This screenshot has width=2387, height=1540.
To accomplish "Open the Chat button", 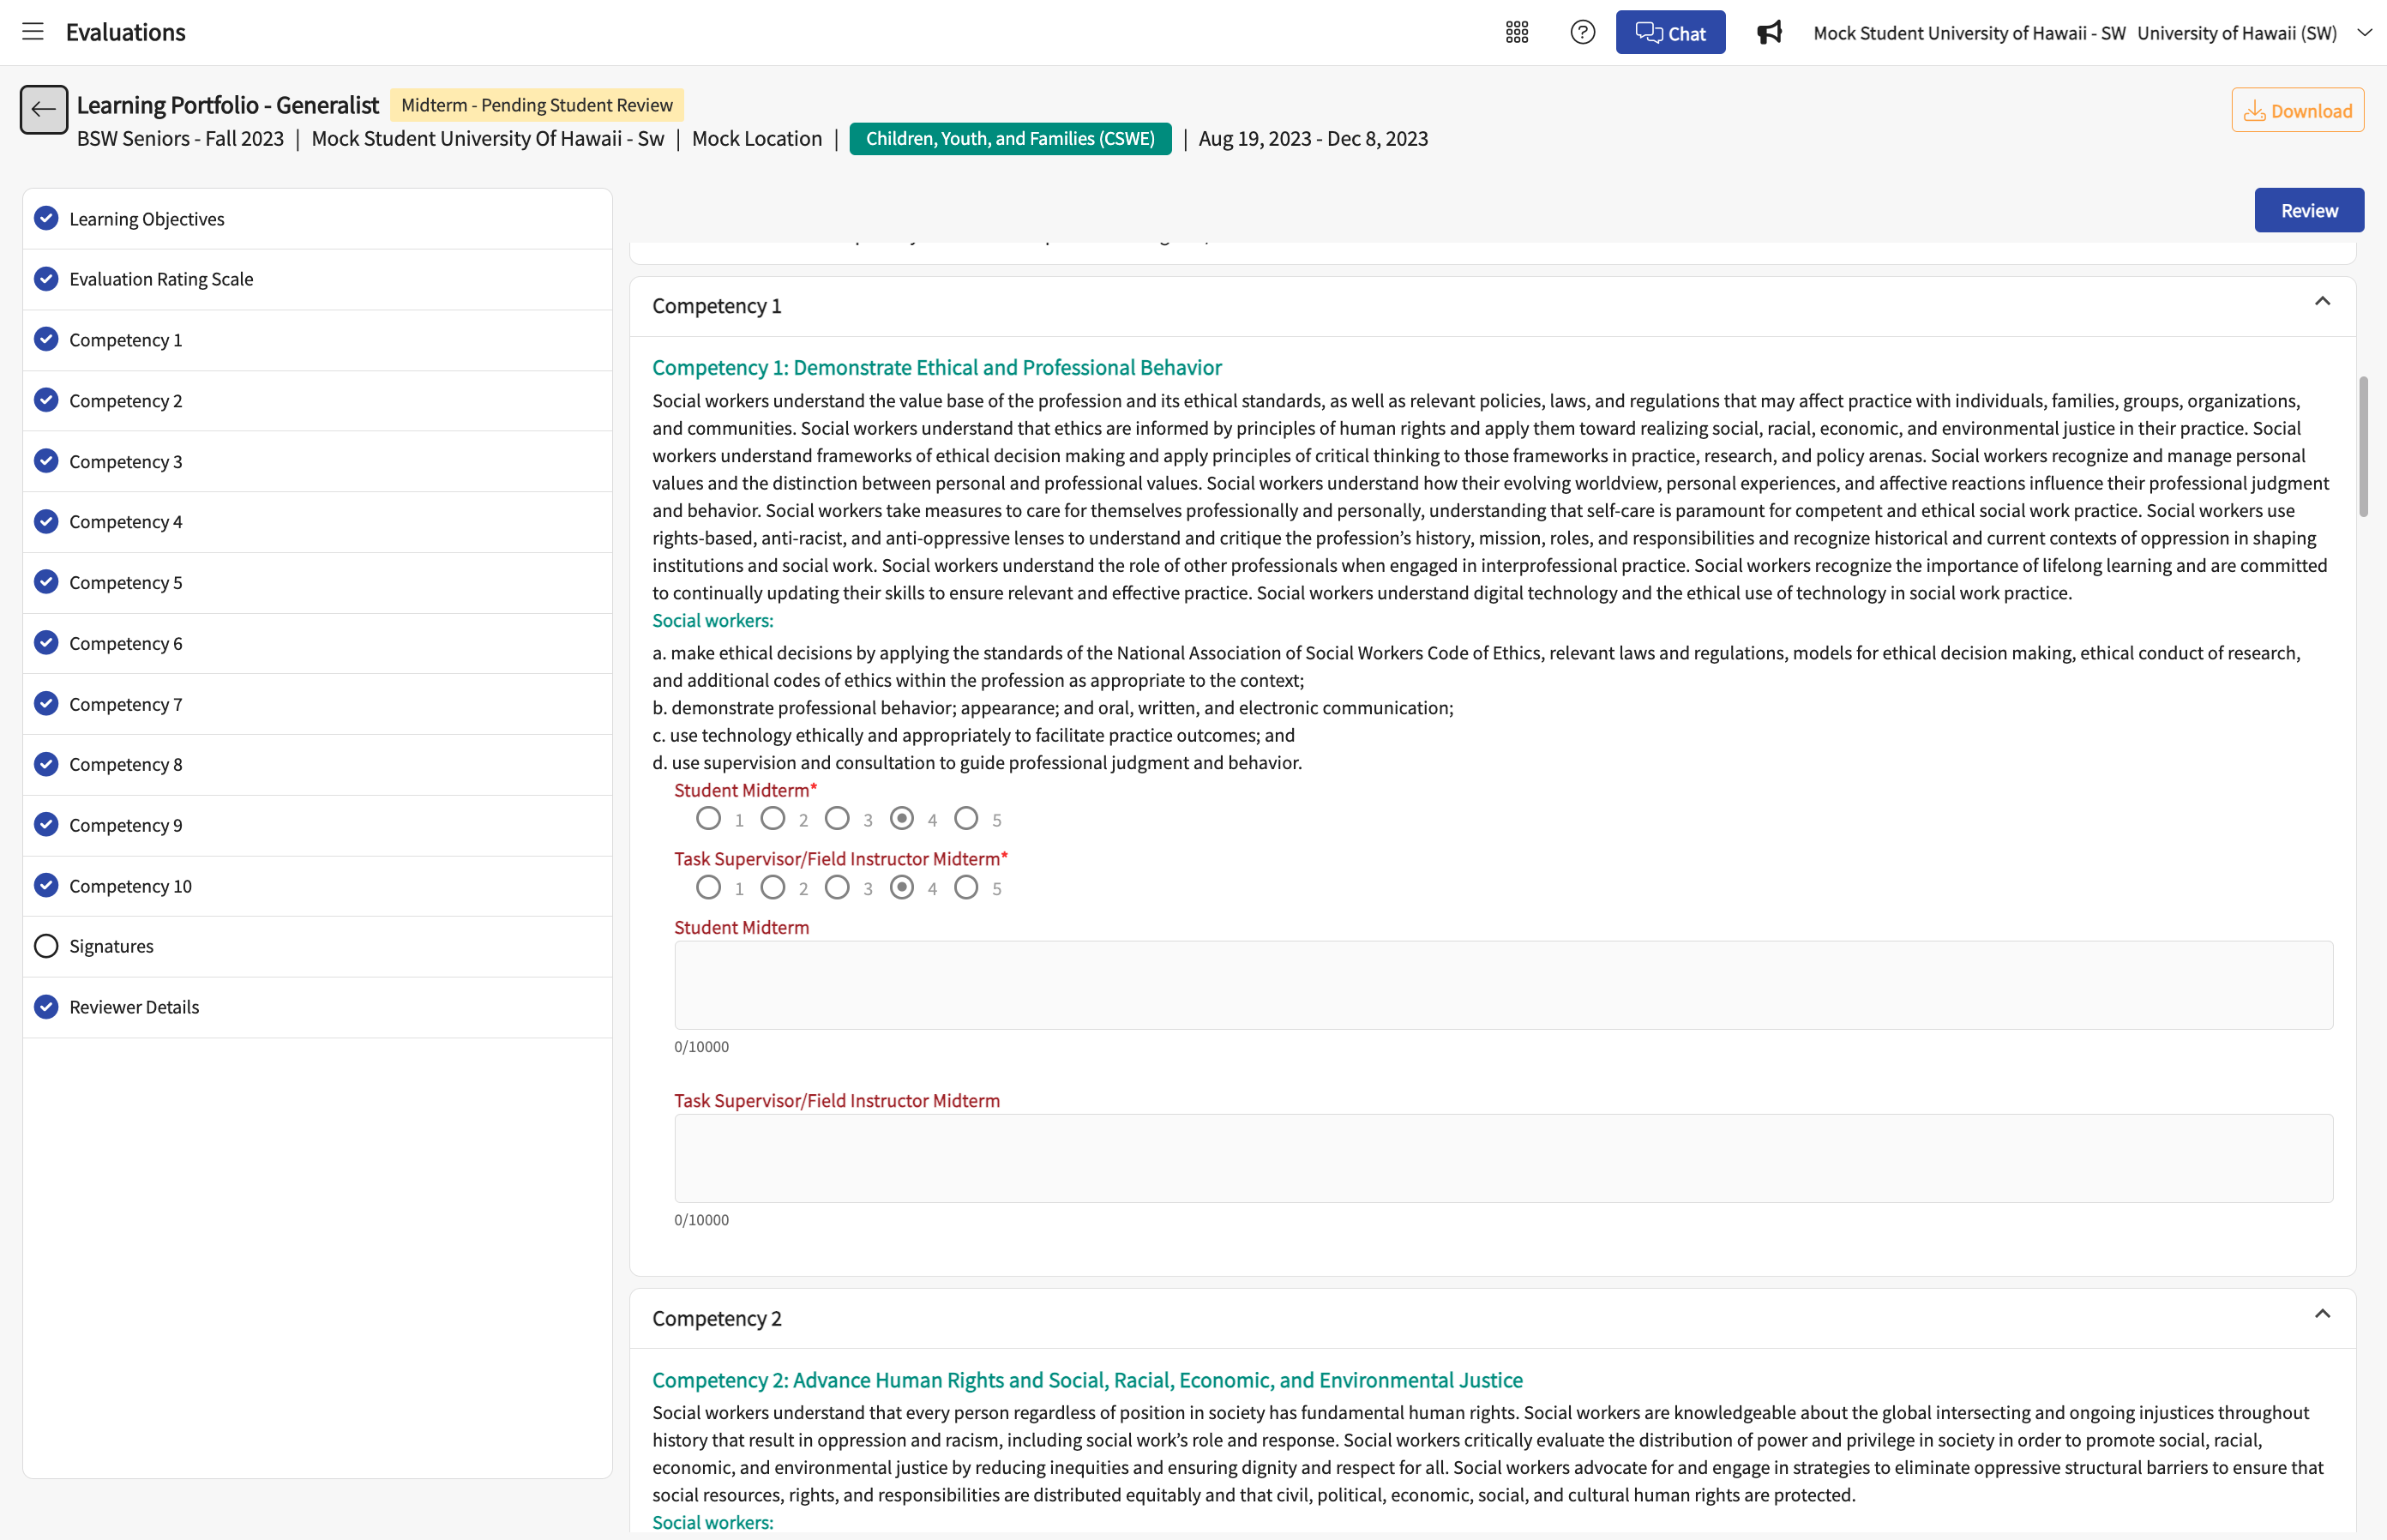I will (x=1670, y=32).
